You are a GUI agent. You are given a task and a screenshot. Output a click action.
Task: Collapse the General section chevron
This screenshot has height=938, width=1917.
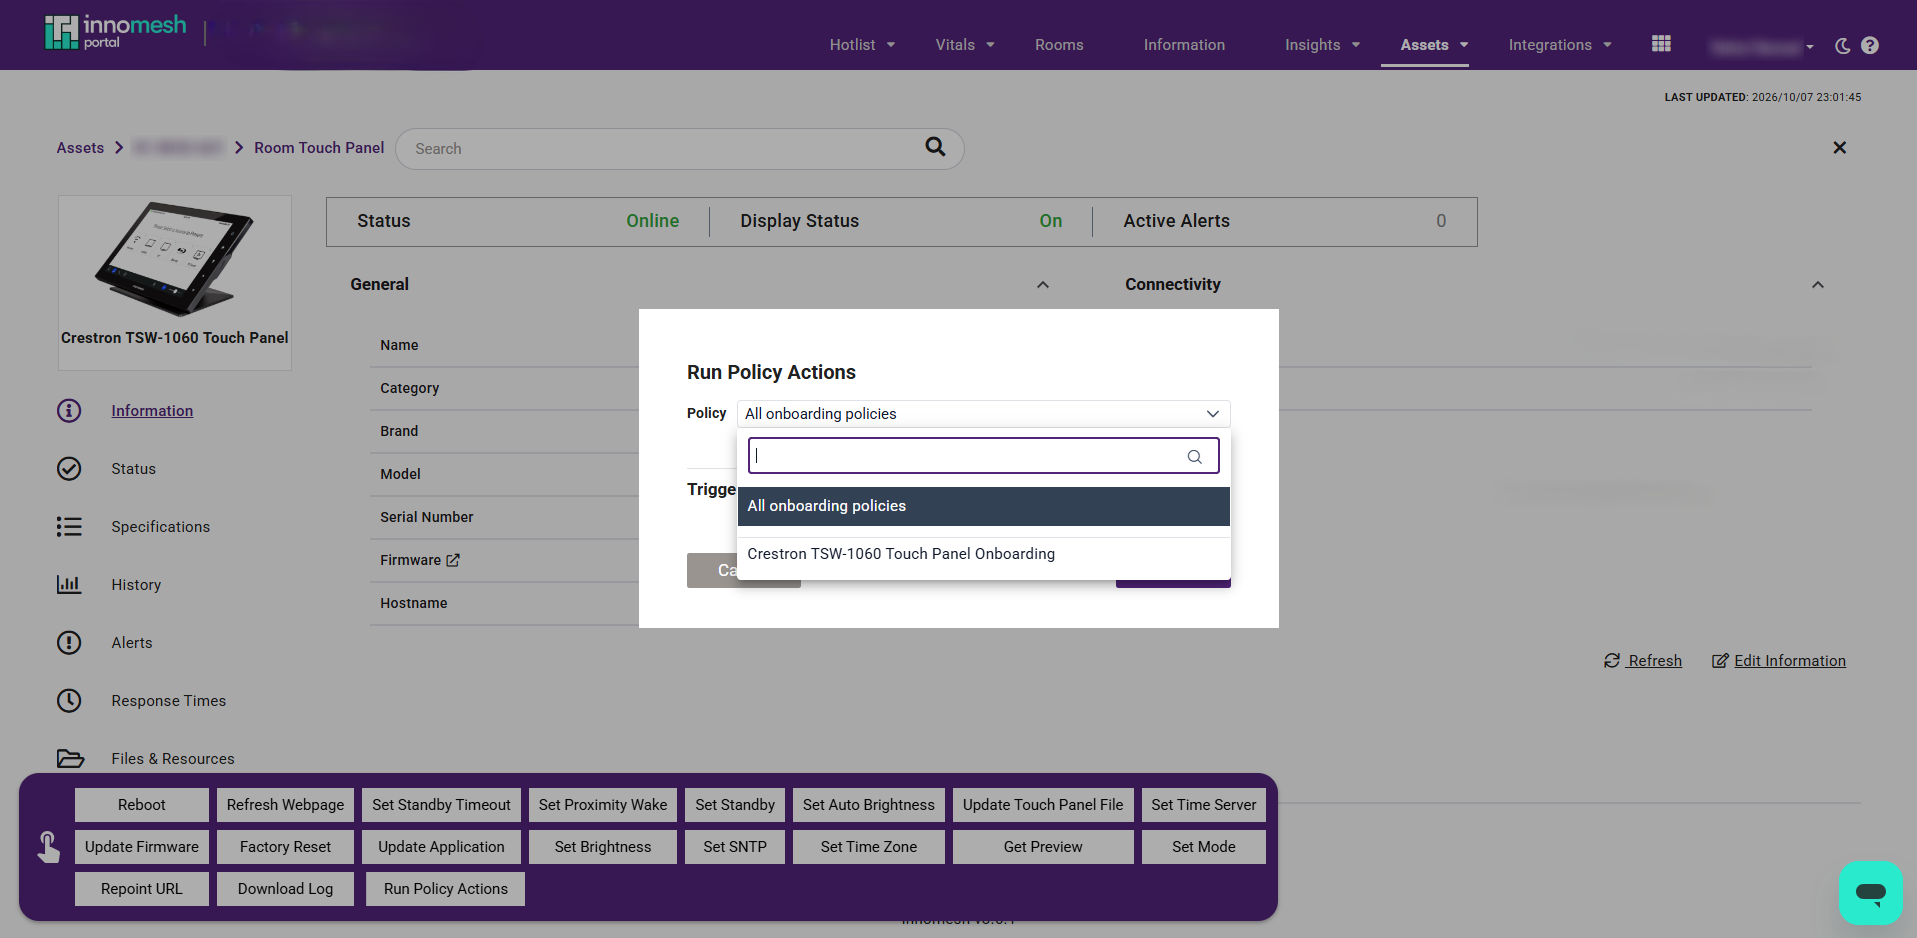1043,285
